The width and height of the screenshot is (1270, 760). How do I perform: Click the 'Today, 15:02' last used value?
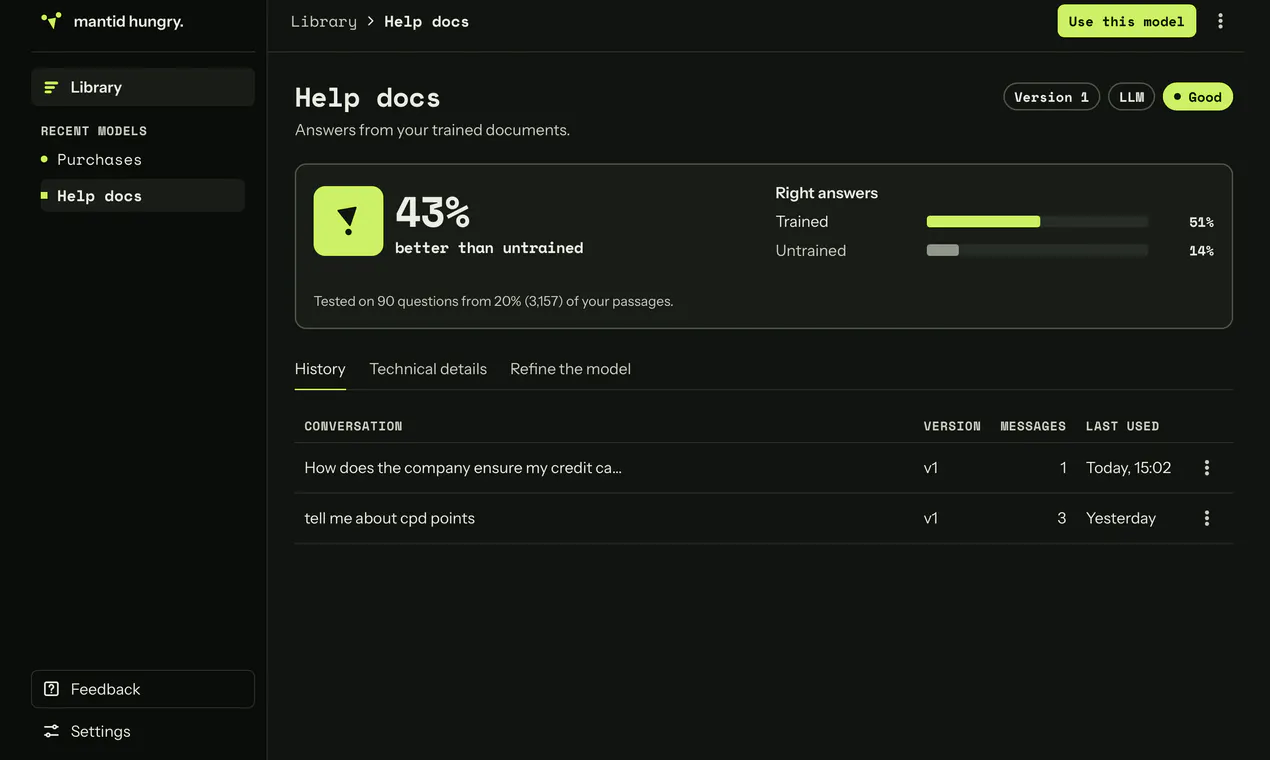(1128, 468)
